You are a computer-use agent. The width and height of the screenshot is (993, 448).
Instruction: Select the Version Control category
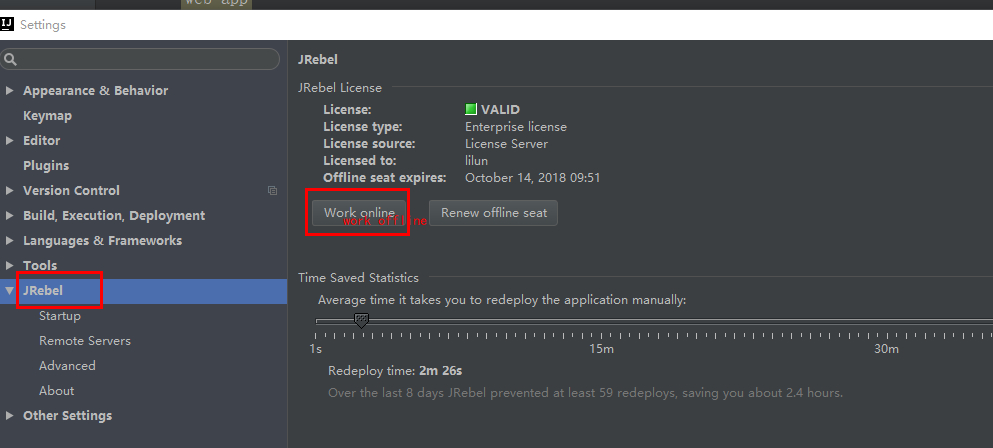pyautogui.click(x=72, y=191)
